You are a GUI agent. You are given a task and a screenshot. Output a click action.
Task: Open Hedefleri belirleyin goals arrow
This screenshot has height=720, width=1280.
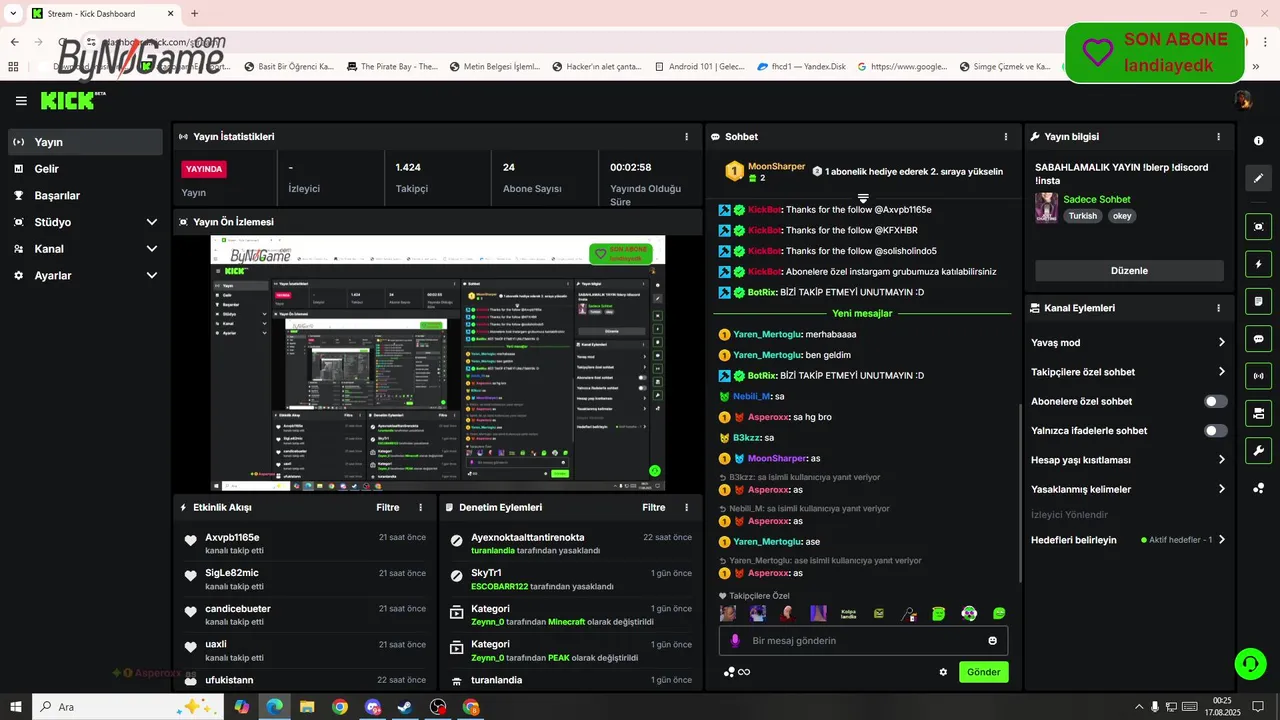[1221, 540]
